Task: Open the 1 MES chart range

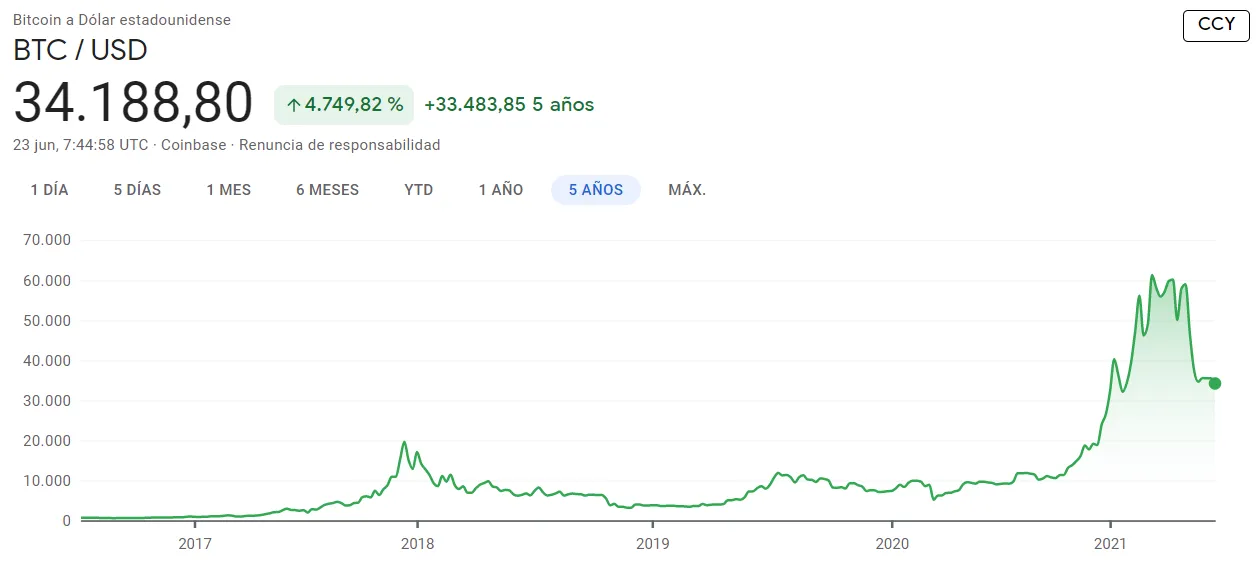Action: 229,190
